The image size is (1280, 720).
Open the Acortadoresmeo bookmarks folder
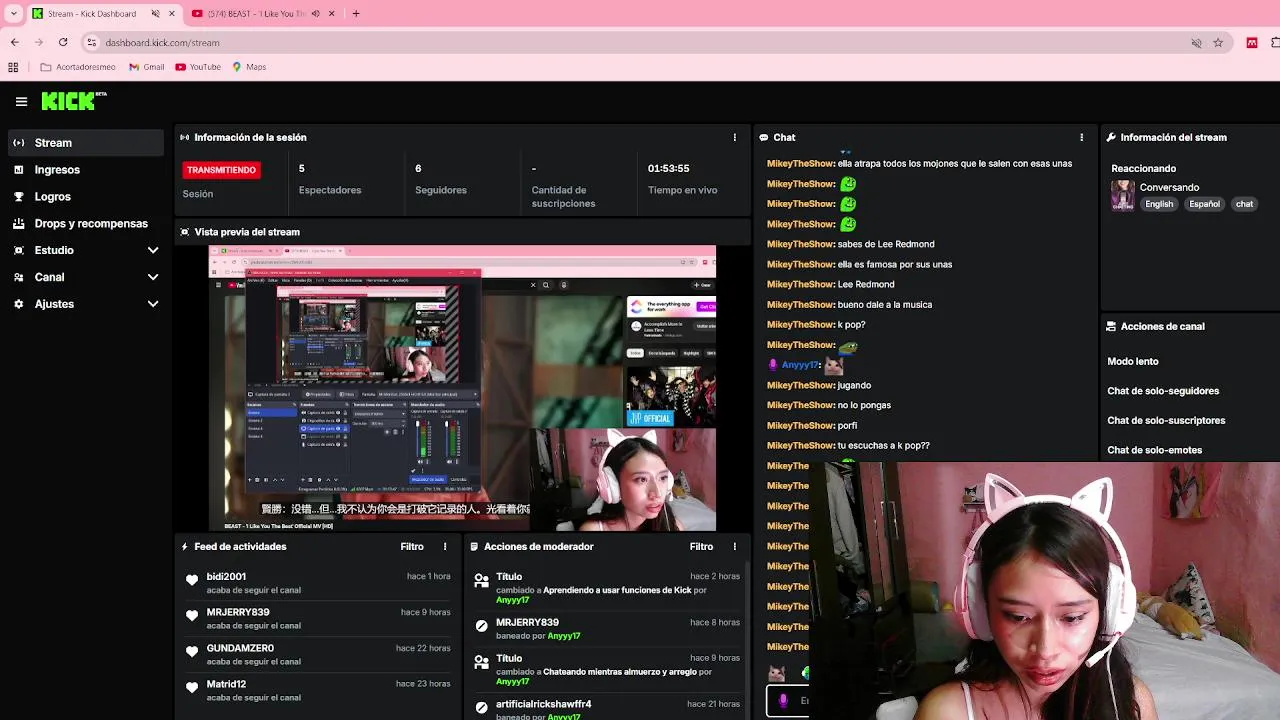coord(78,67)
